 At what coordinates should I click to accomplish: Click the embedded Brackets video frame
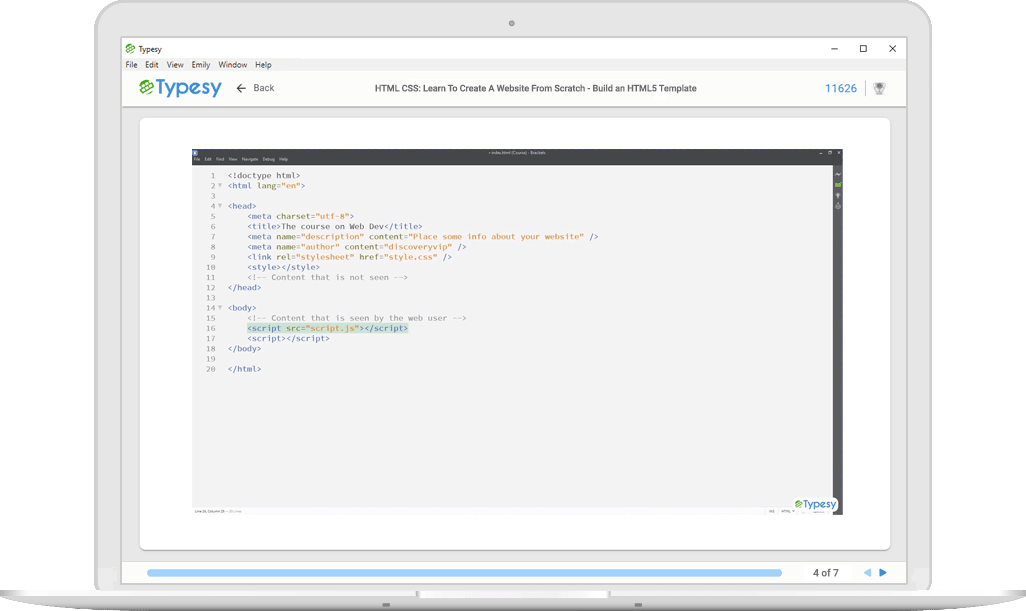click(x=517, y=332)
